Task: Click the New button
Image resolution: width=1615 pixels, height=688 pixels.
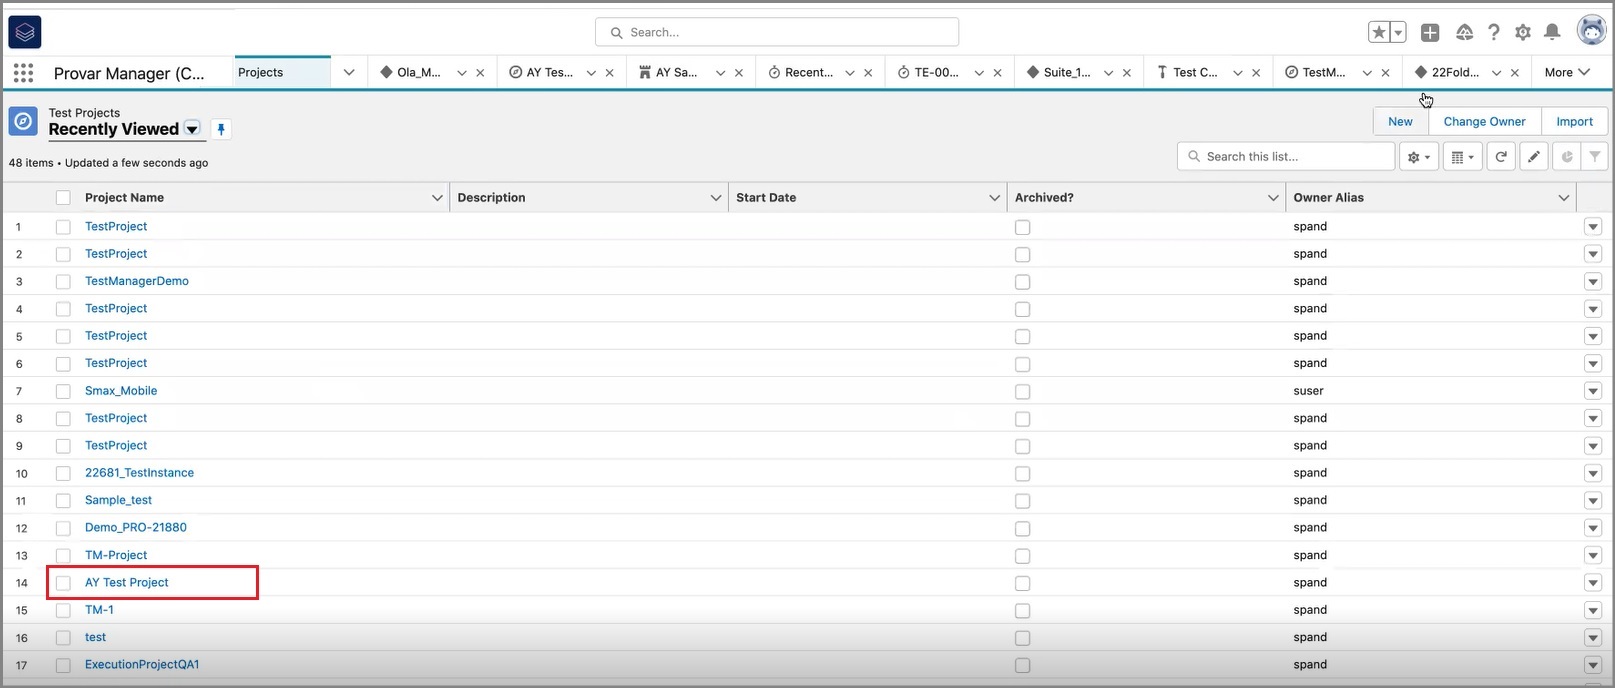Action: [x=1400, y=122]
